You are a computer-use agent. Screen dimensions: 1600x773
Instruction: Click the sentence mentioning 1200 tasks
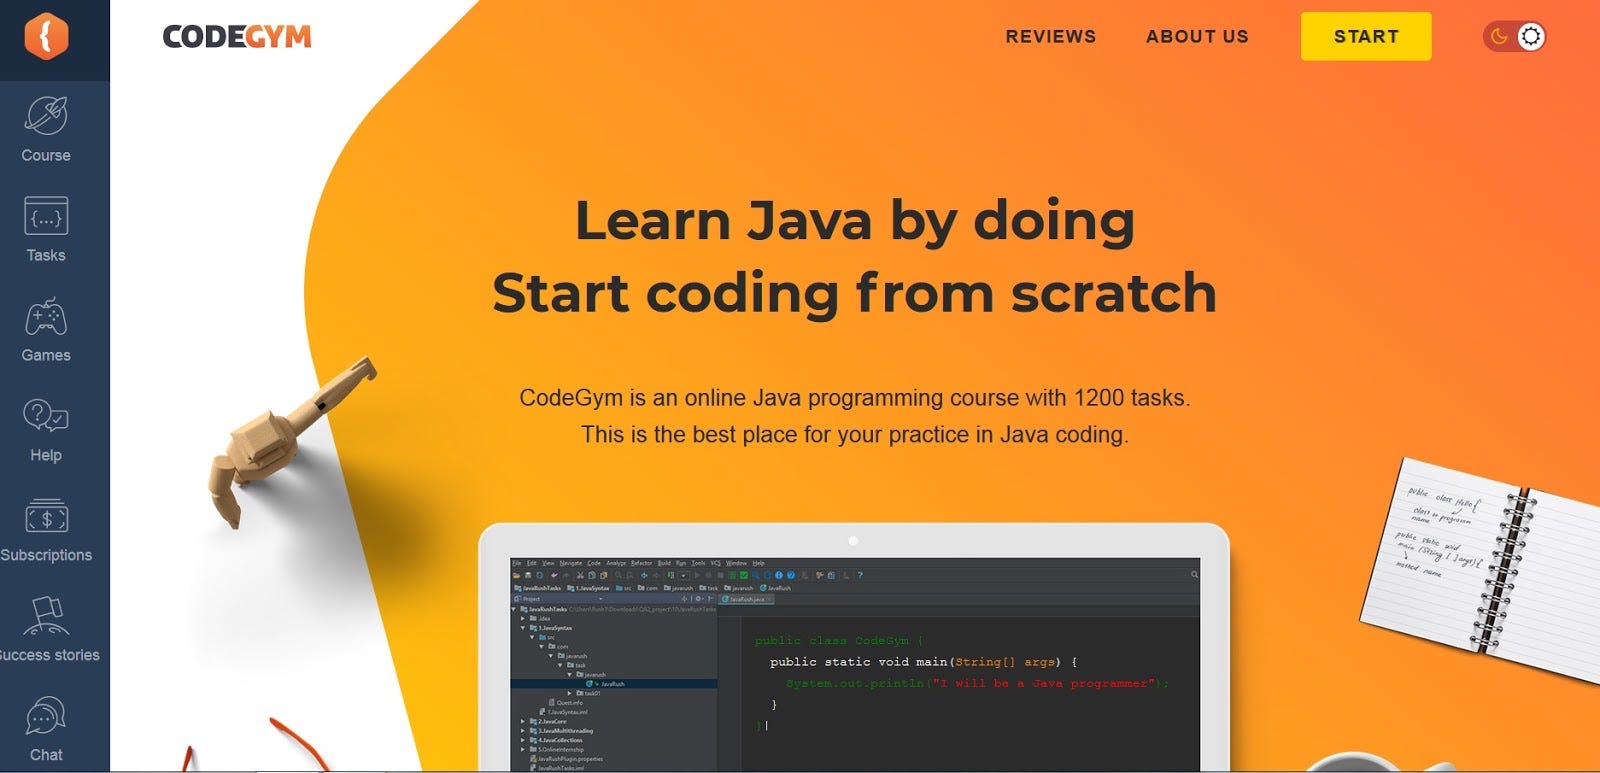pyautogui.click(x=855, y=398)
